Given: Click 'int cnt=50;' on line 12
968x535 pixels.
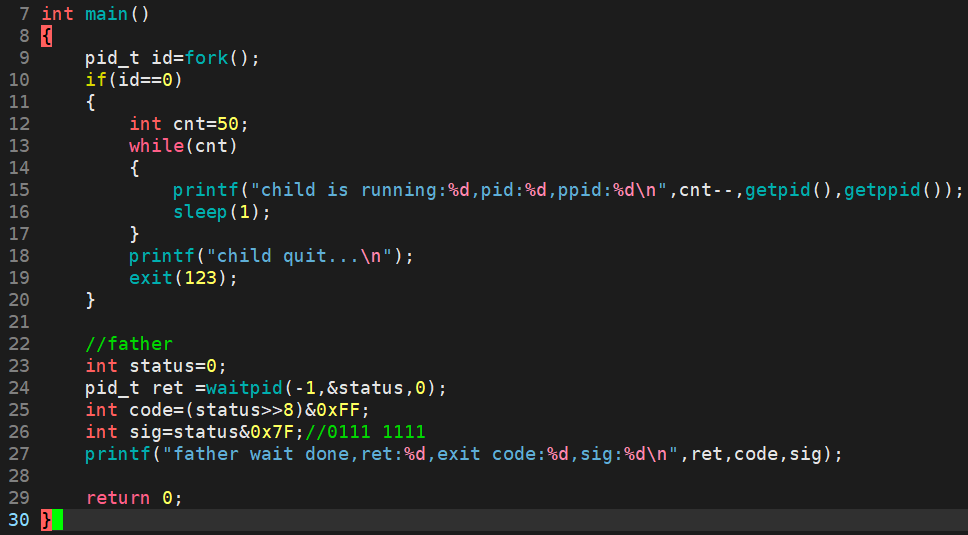Looking at the screenshot, I should click(x=189, y=124).
